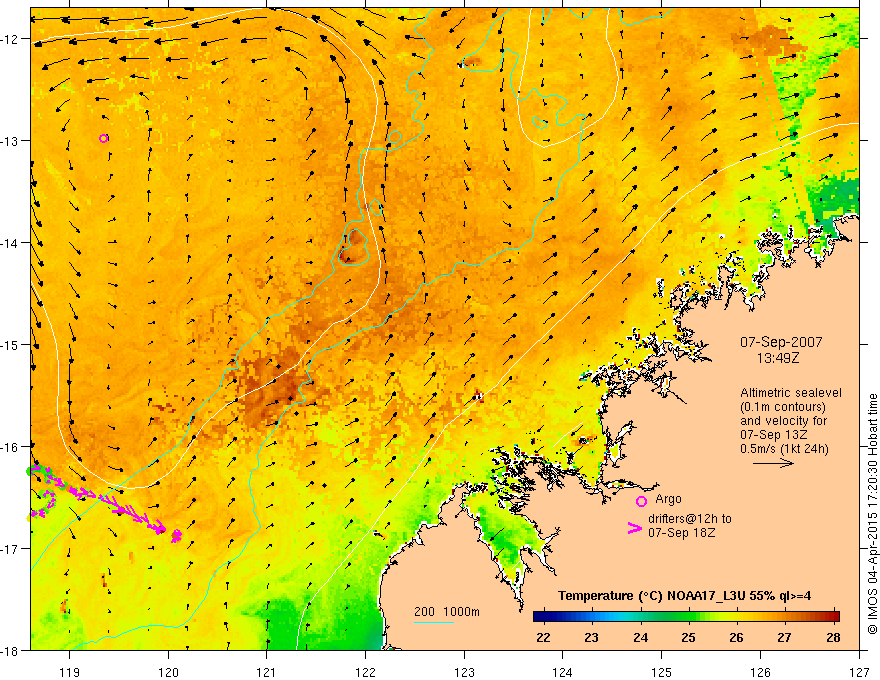880x680 pixels.
Task: Click the color bar label 22
Action: (543, 637)
